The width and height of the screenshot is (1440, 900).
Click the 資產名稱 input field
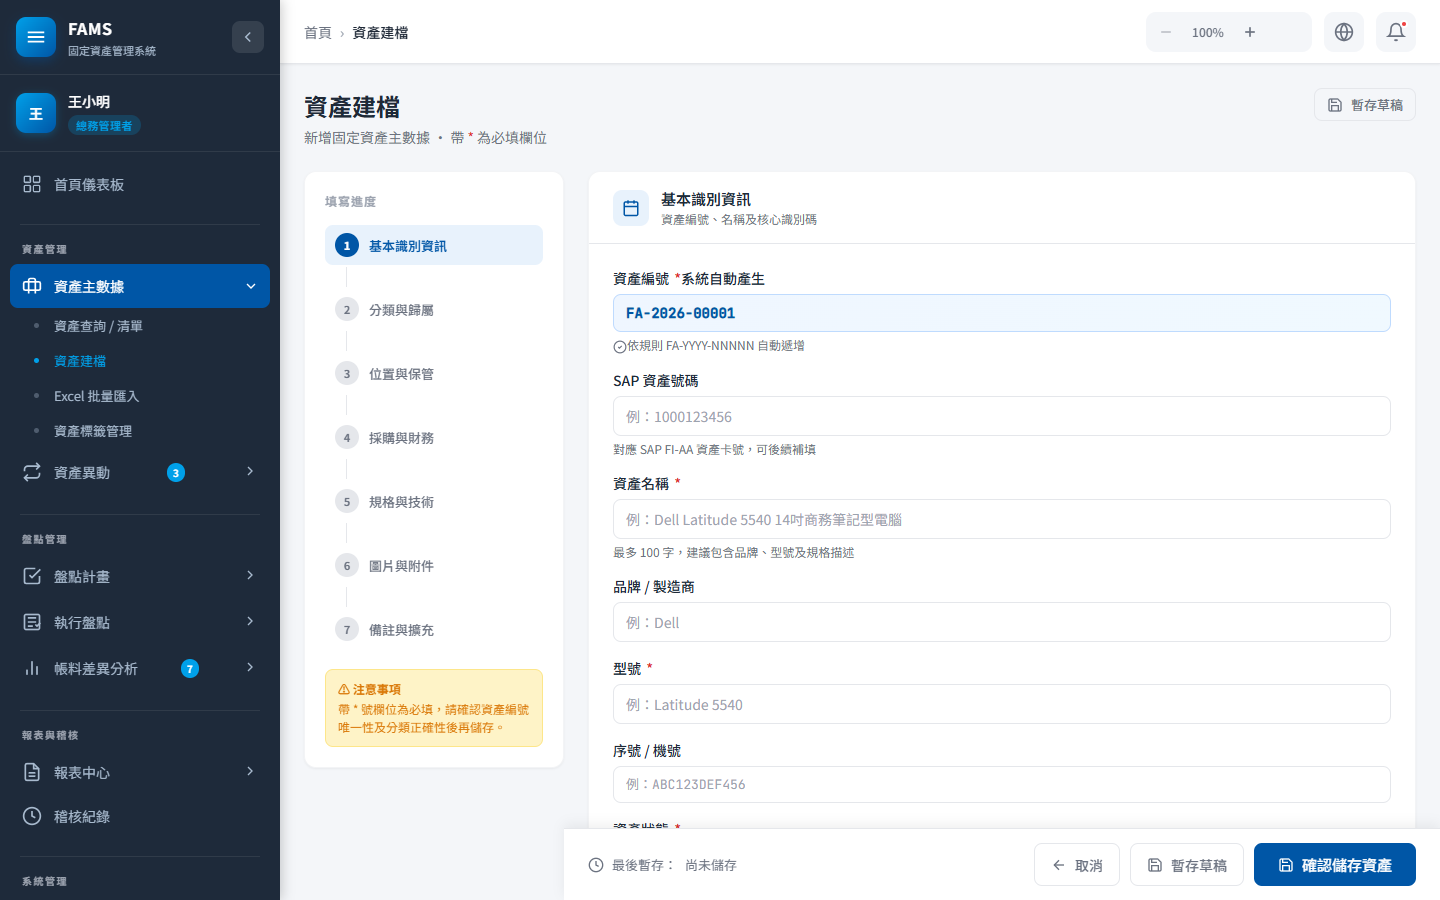click(1001, 520)
